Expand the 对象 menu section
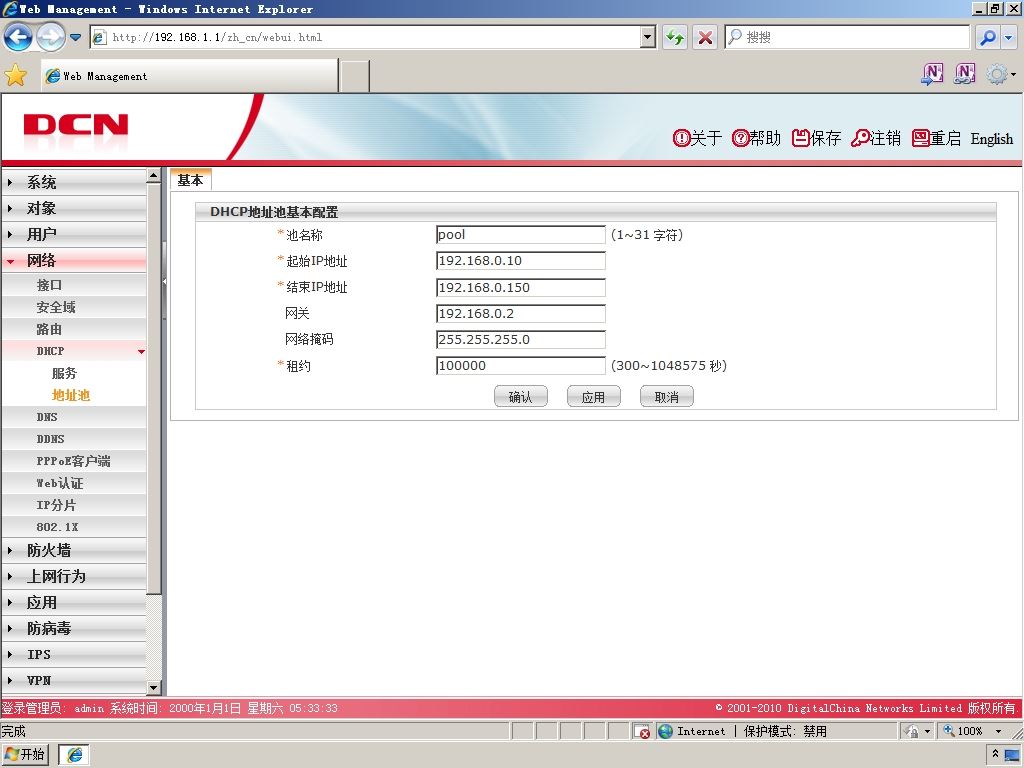The height and width of the screenshot is (768, 1024). click(74, 208)
